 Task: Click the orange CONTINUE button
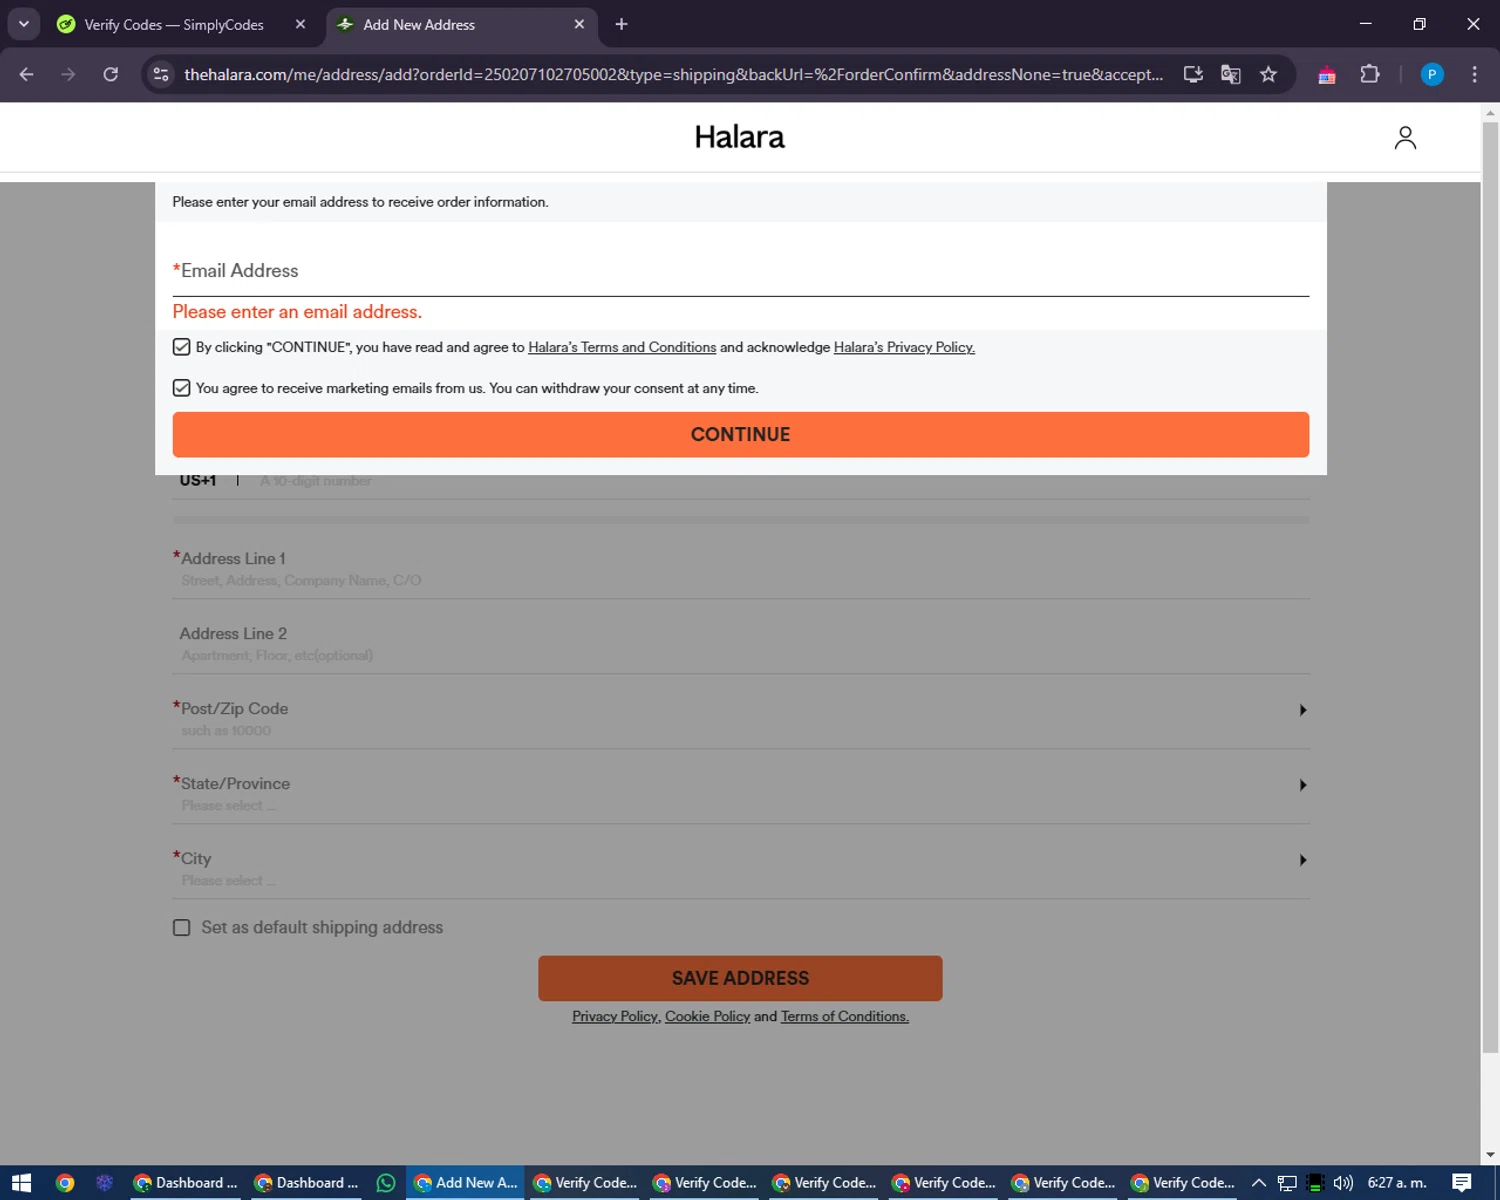740,434
